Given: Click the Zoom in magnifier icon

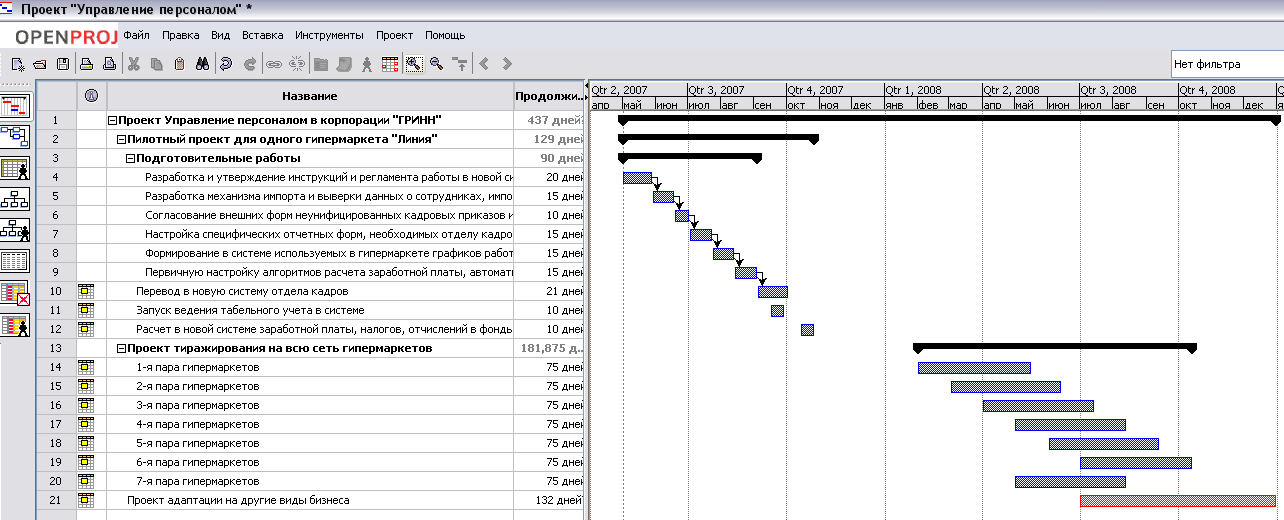Looking at the screenshot, I should point(413,64).
